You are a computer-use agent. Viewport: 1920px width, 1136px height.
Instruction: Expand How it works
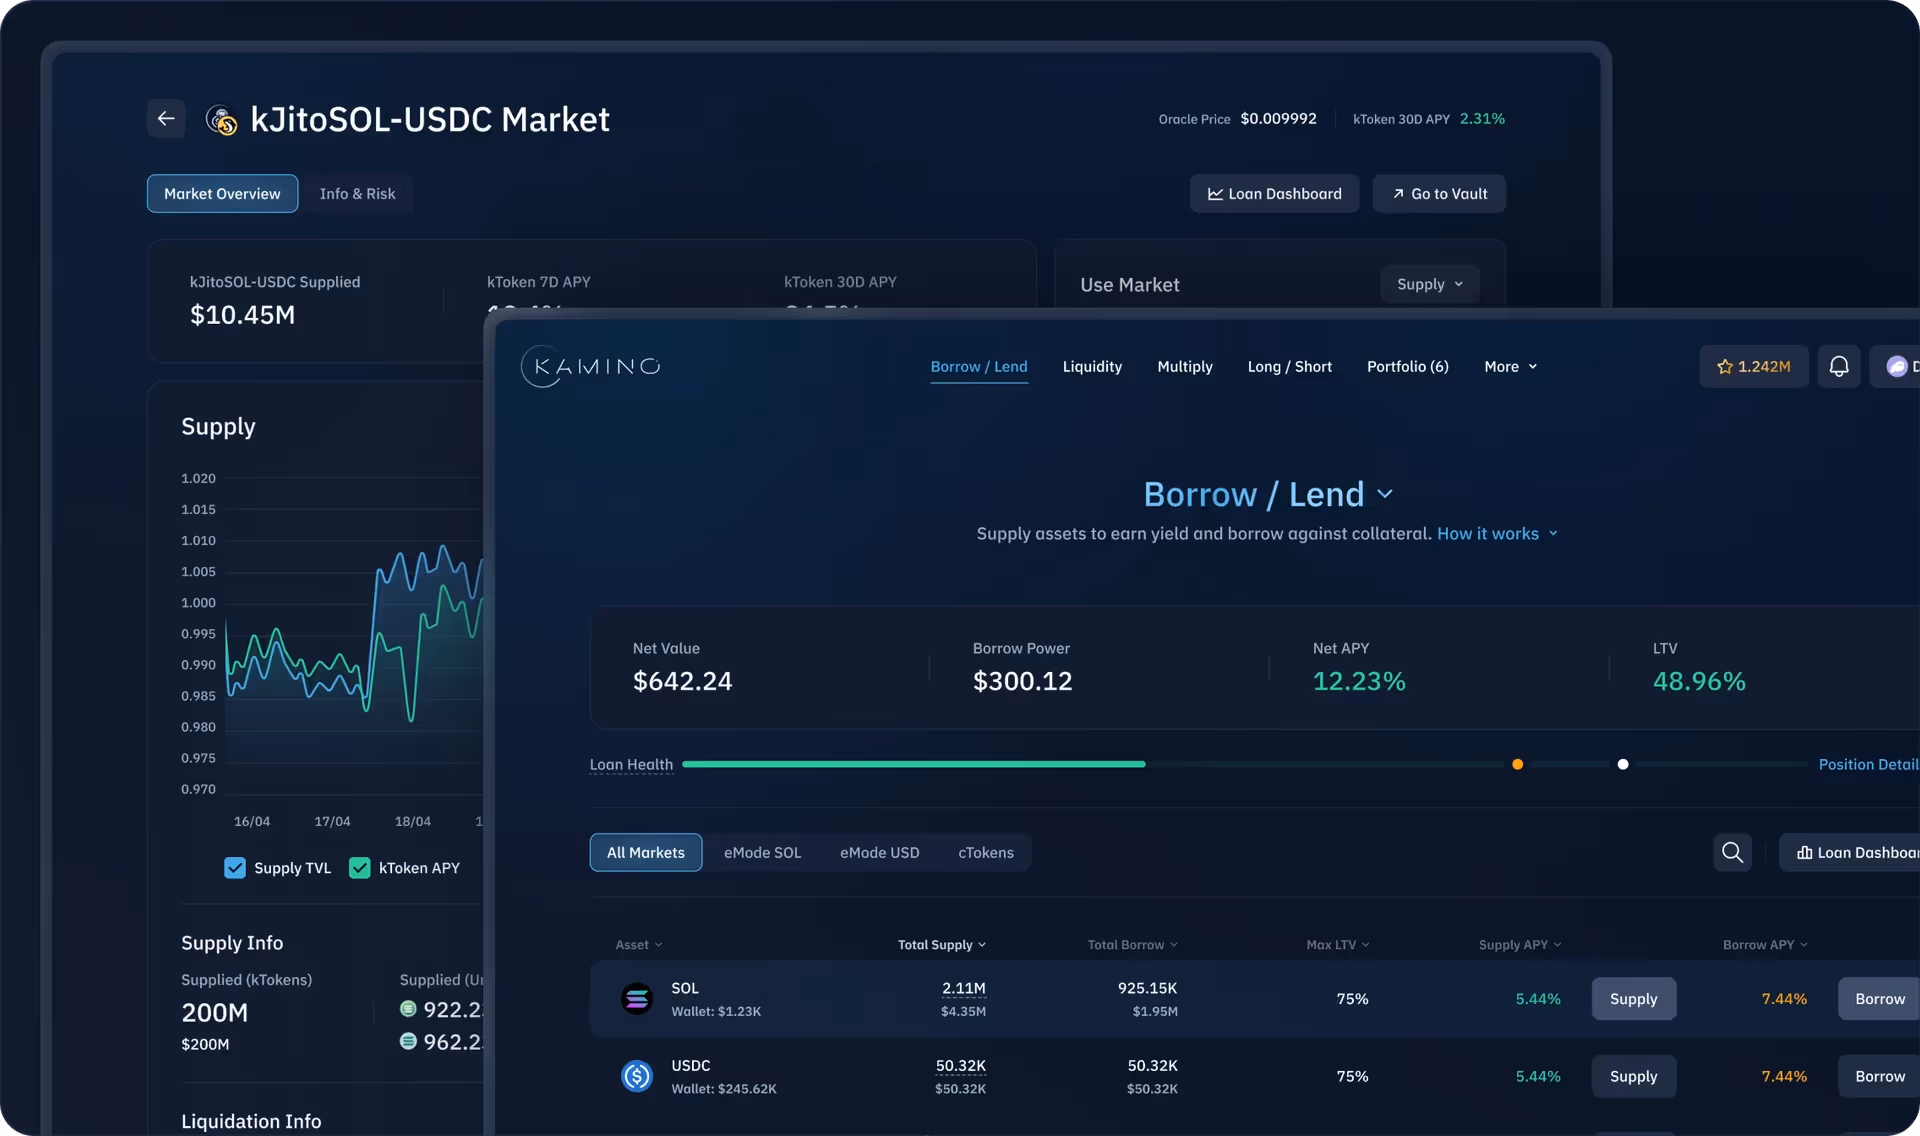1497,534
